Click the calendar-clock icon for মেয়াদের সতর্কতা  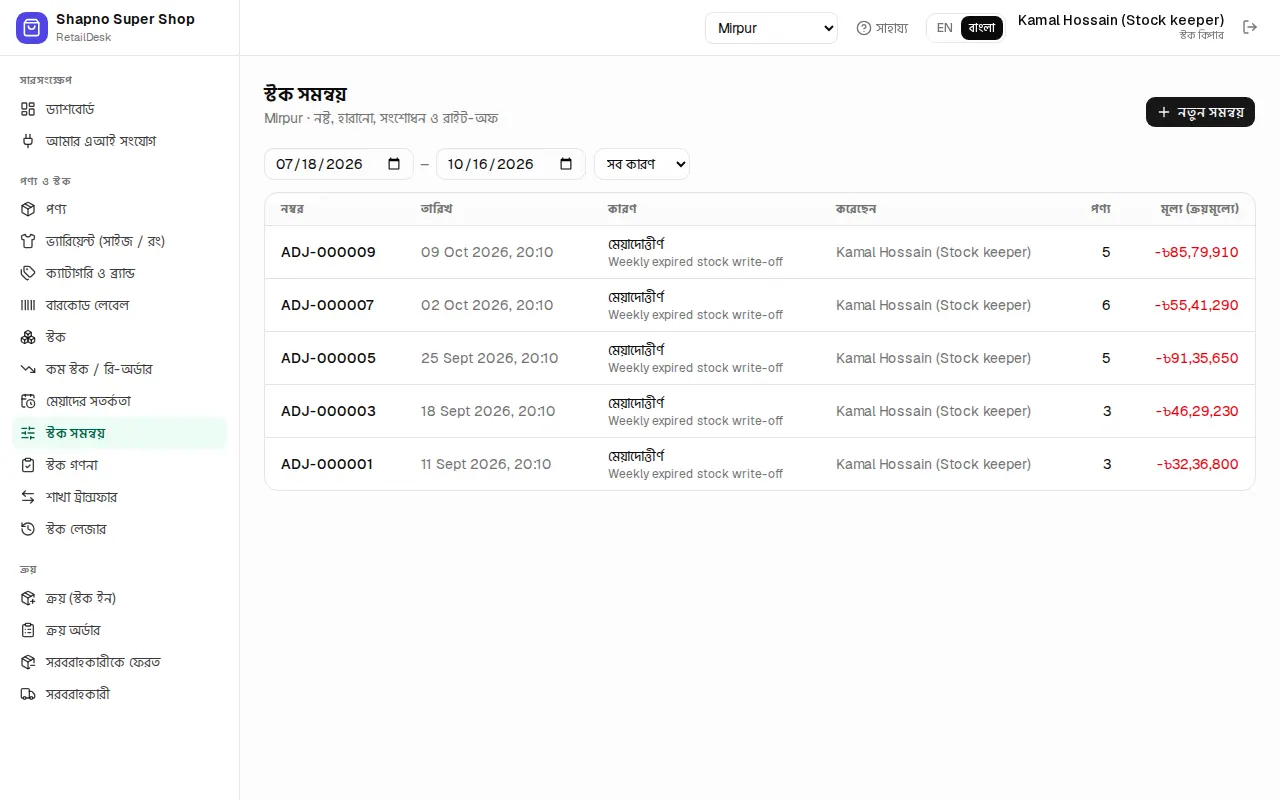coord(28,401)
